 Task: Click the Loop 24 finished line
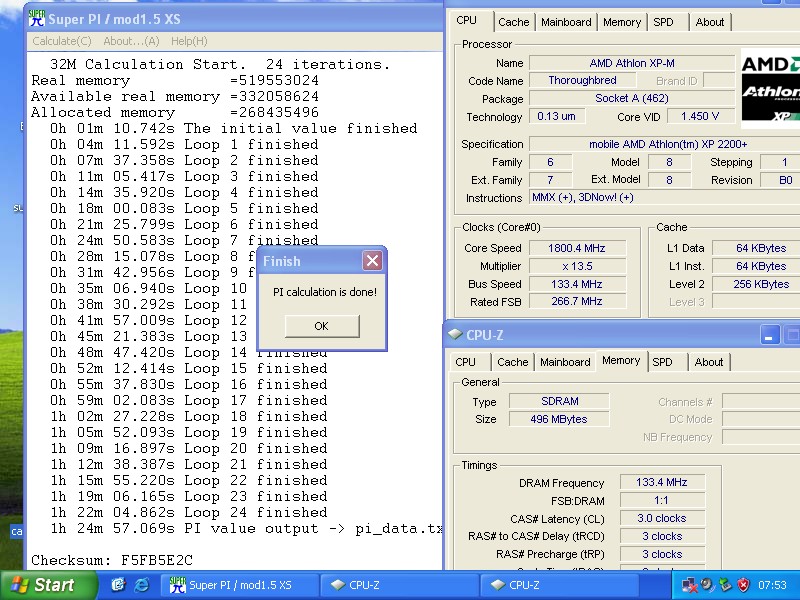(x=189, y=512)
